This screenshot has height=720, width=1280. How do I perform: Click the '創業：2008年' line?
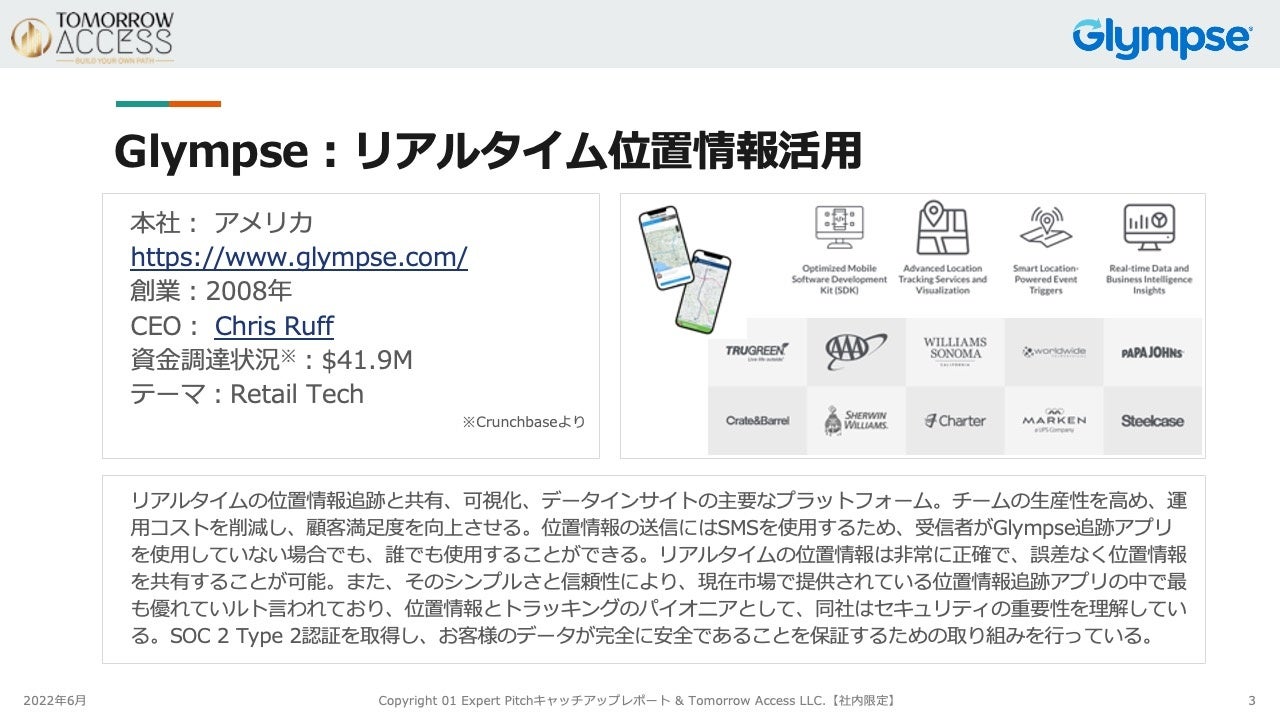[x=211, y=291]
